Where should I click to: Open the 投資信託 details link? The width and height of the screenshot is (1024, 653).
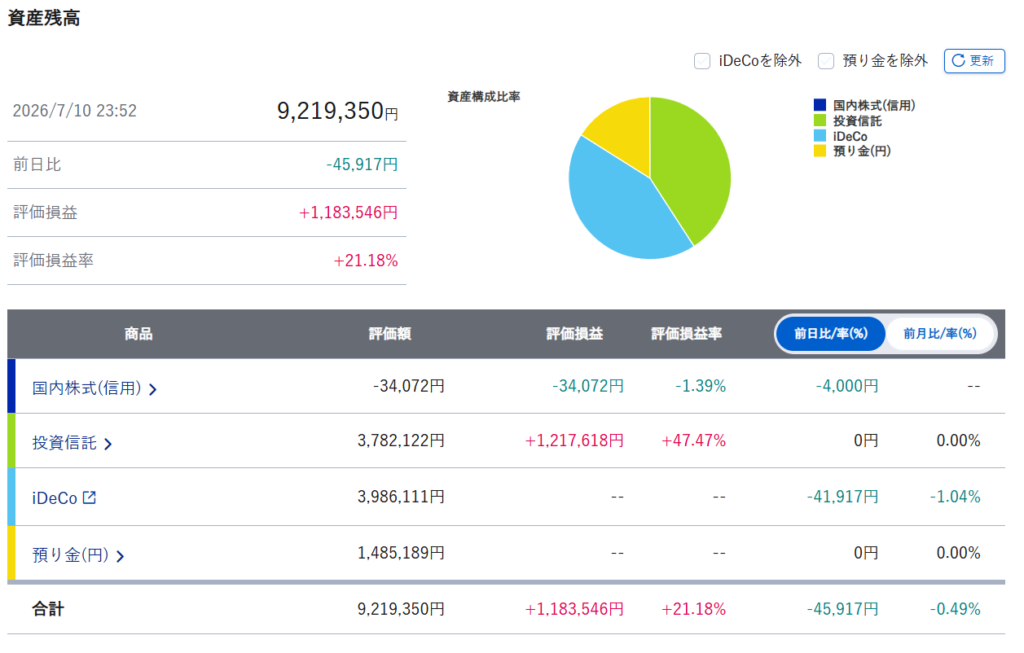tap(64, 443)
